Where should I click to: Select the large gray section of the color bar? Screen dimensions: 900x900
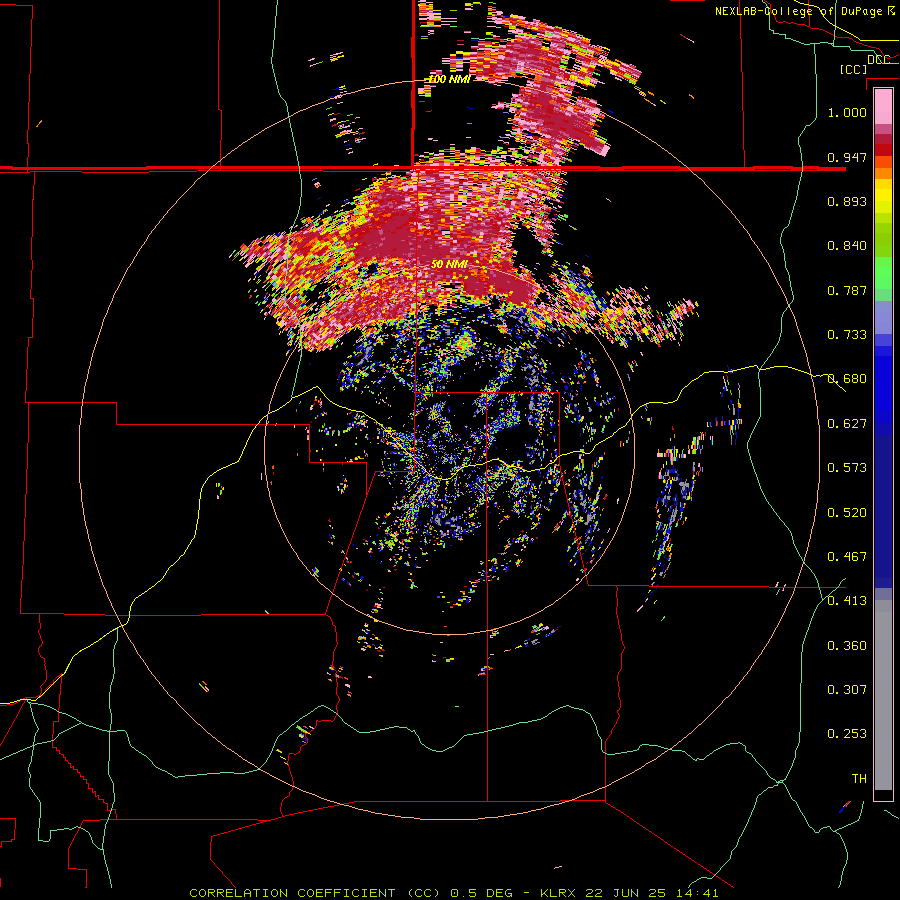click(x=883, y=695)
